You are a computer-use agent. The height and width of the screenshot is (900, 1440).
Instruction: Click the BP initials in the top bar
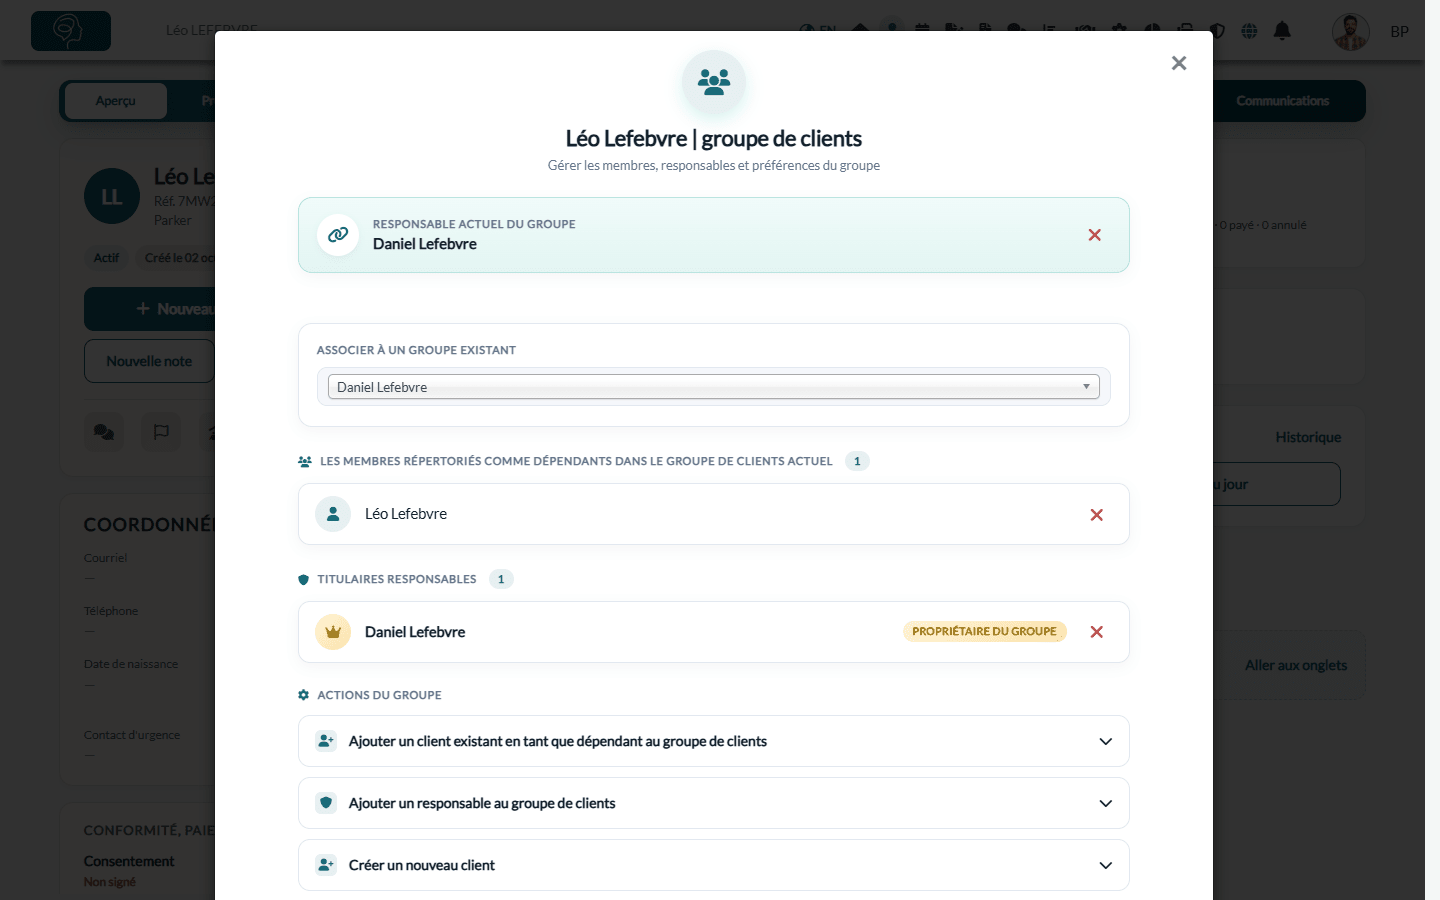tap(1400, 32)
